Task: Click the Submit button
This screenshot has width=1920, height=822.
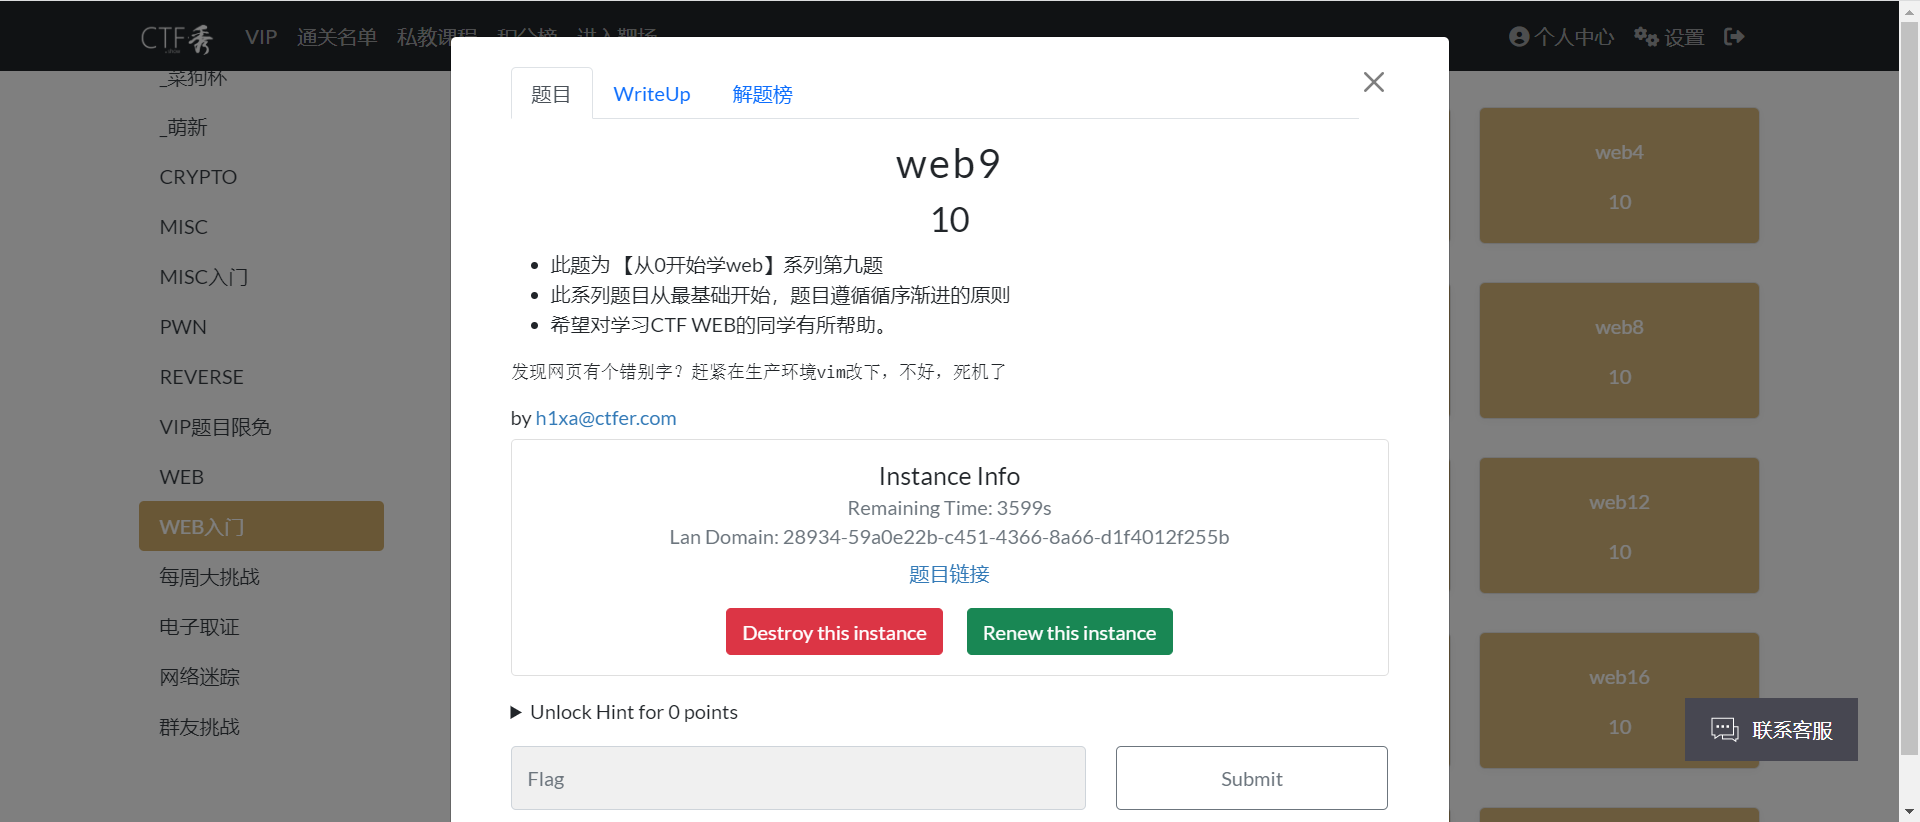Action: [1251, 778]
